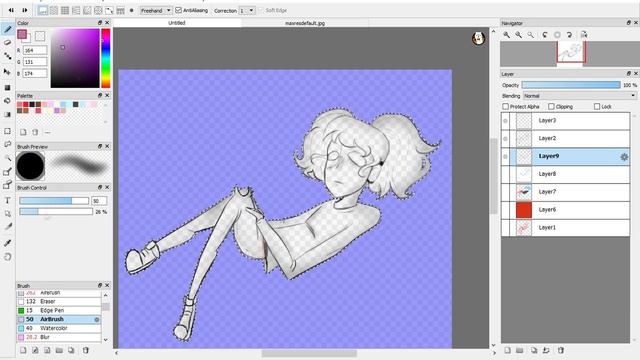Zoom in with Navigator magnifier icon
Image resolution: width=640 pixels, height=360 pixels.
[x=507, y=35]
